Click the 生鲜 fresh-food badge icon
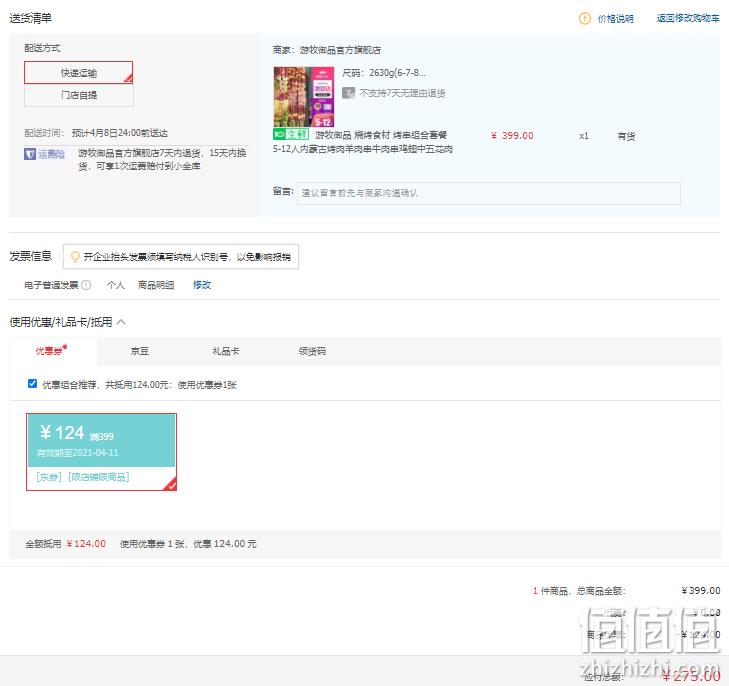The image size is (729, 686). pyautogui.click(x=291, y=135)
